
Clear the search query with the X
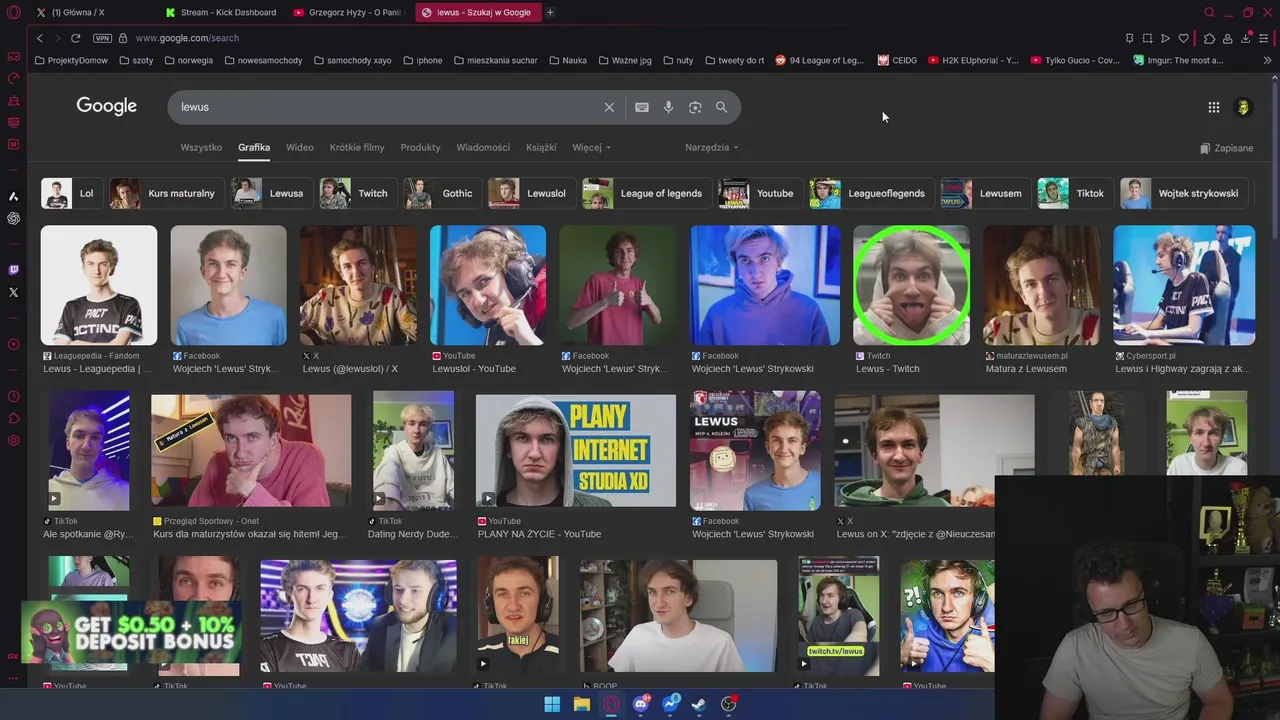(609, 107)
